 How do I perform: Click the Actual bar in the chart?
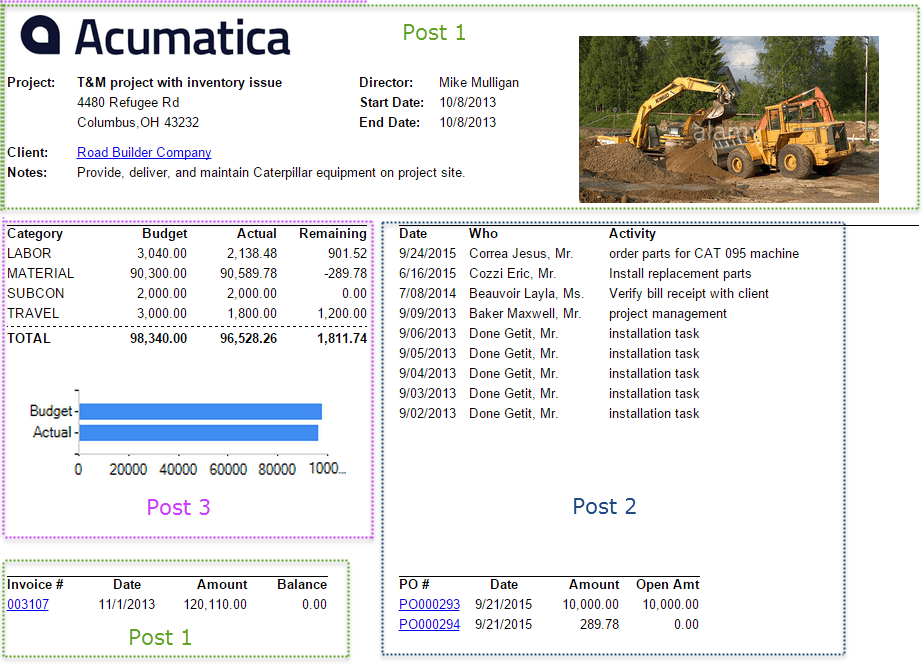click(x=199, y=433)
